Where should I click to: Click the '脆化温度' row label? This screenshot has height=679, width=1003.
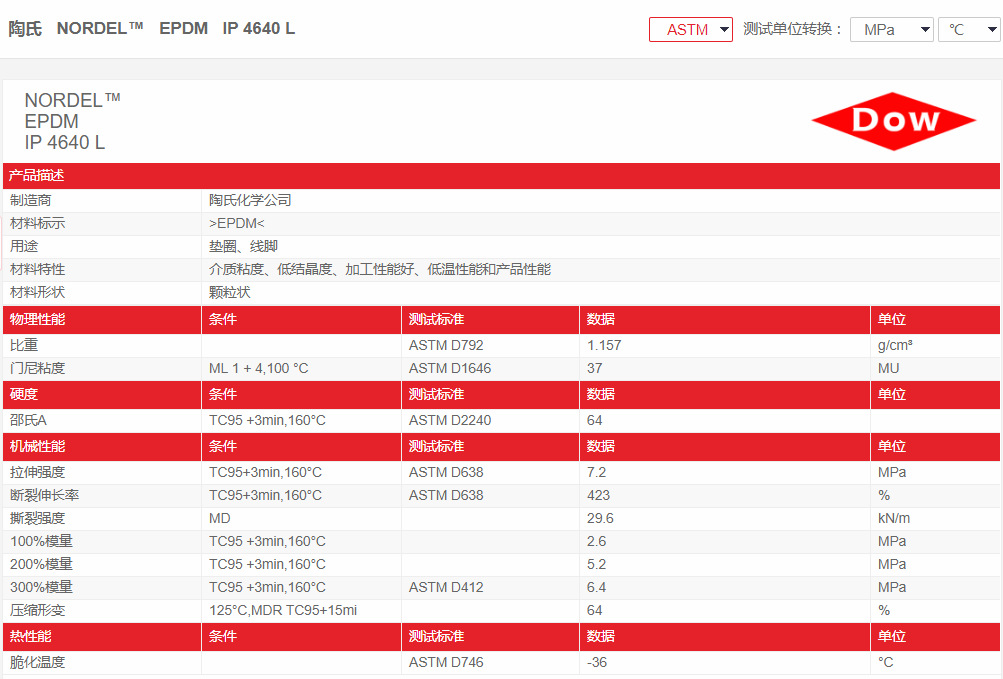coord(38,662)
